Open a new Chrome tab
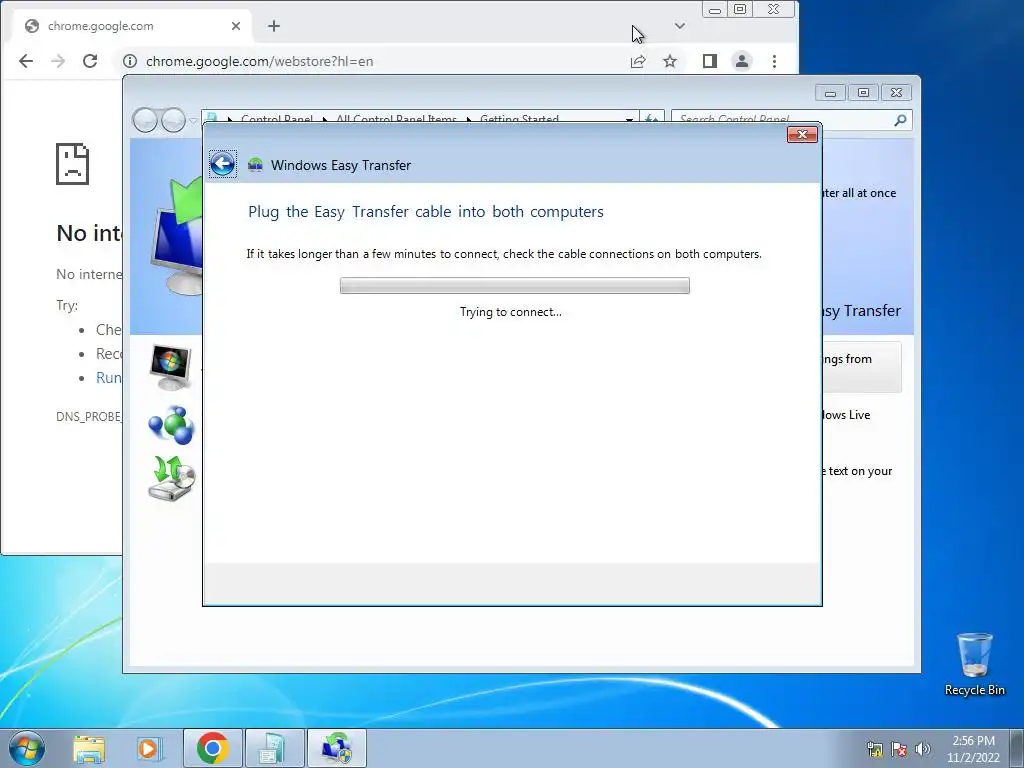This screenshot has width=1024, height=768. (x=274, y=26)
